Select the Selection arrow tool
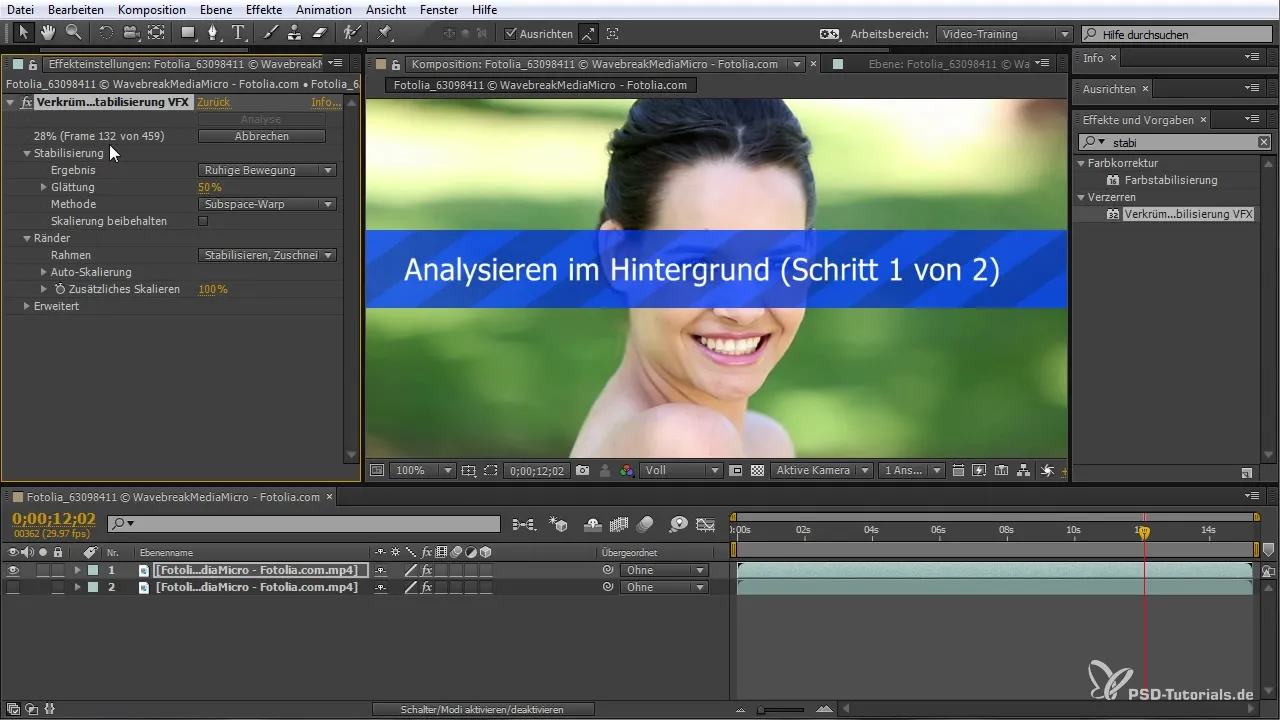This screenshot has width=1280, height=720. [24, 33]
